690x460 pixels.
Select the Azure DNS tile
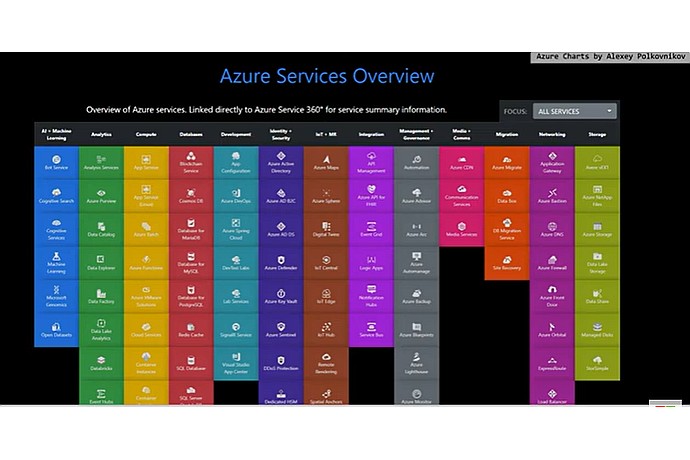point(552,230)
